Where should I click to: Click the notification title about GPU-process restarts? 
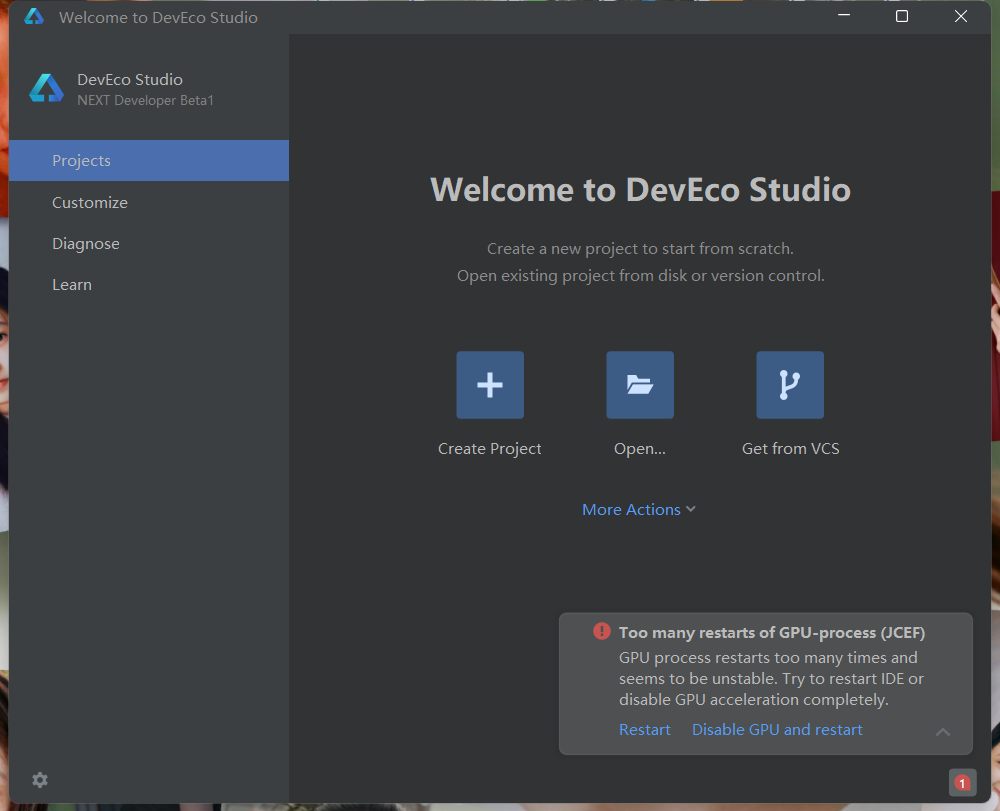[x=772, y=632]
